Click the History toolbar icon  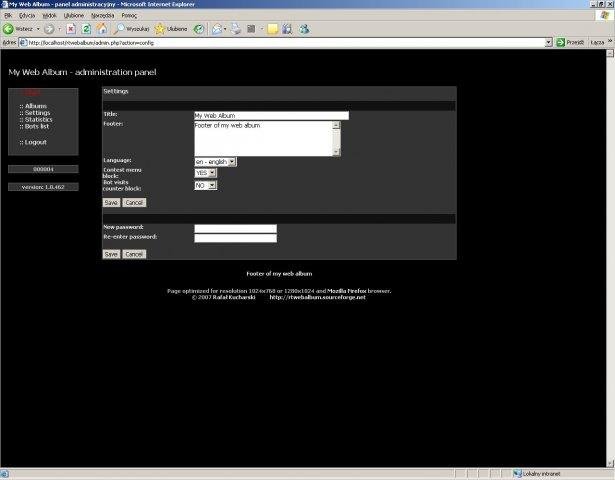tap(199, 29)
